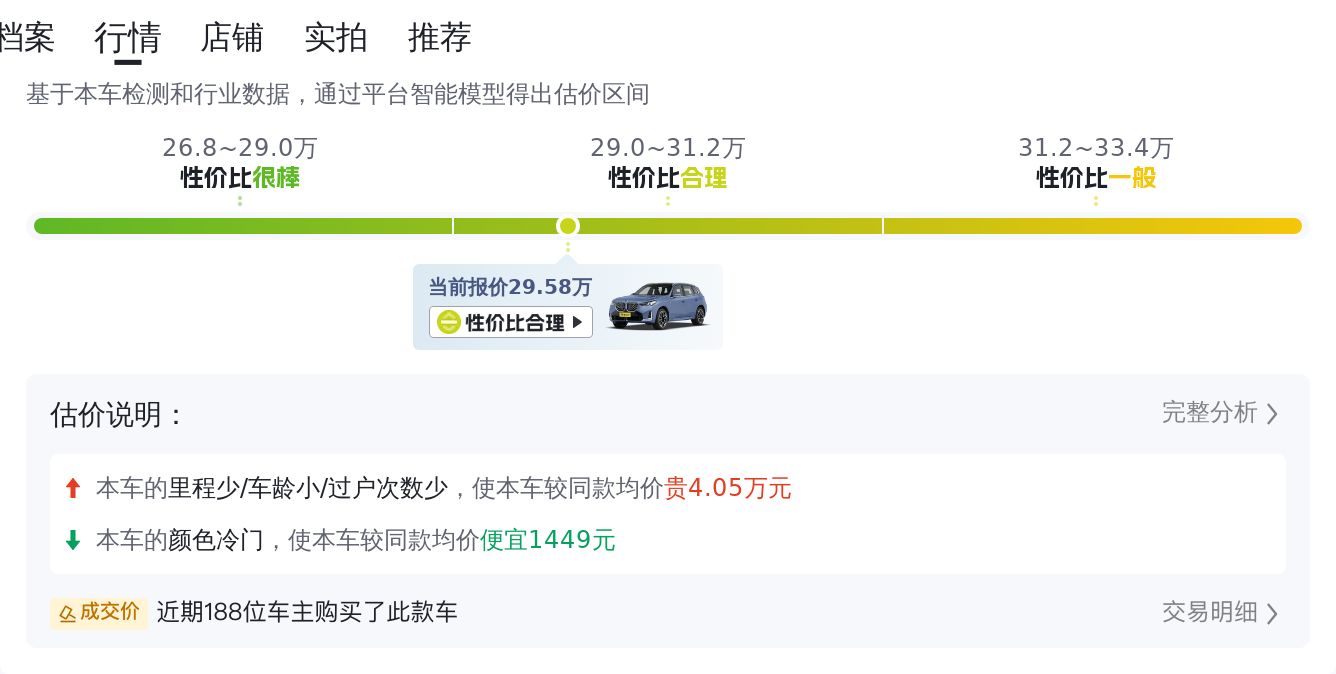The height and width of the screenshot is (674, 1336).
Task: Tap the 当前报价29.58万 text
Action: (x=510, y=287)
